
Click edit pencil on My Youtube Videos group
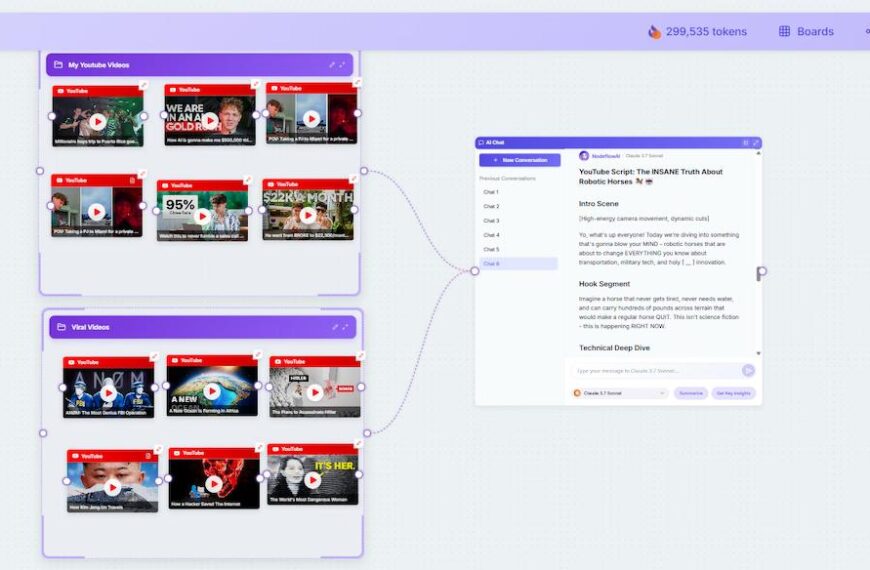click(x=333, y=65)
